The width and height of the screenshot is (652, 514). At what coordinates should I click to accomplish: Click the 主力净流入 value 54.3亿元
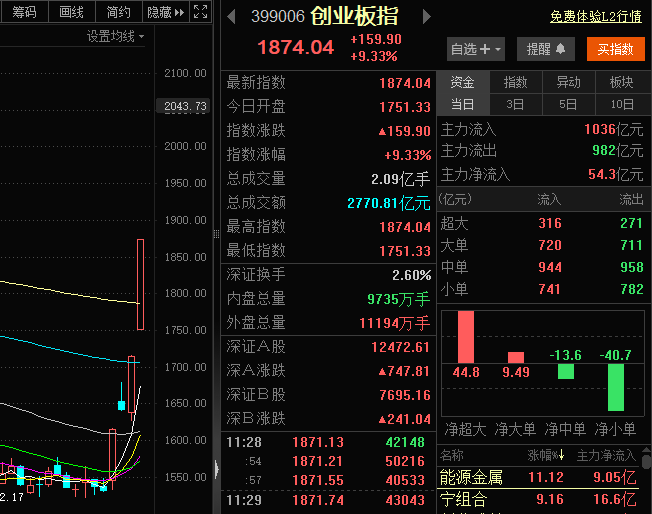(616, 174)
